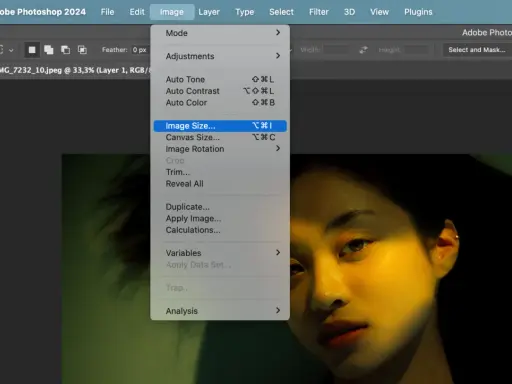Image resolution: width=512 pixels, height=384 pixels.
Task: Expand the Analysis submenu
Action: click(x=220, y=311)
